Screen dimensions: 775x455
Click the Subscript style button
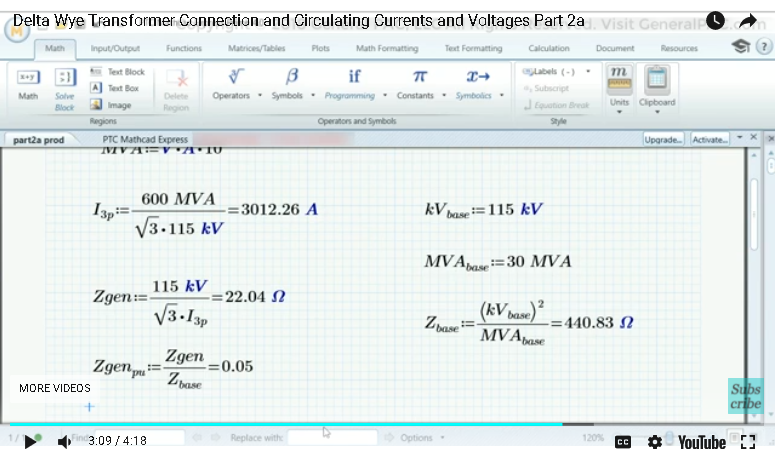tap(546, 88)
